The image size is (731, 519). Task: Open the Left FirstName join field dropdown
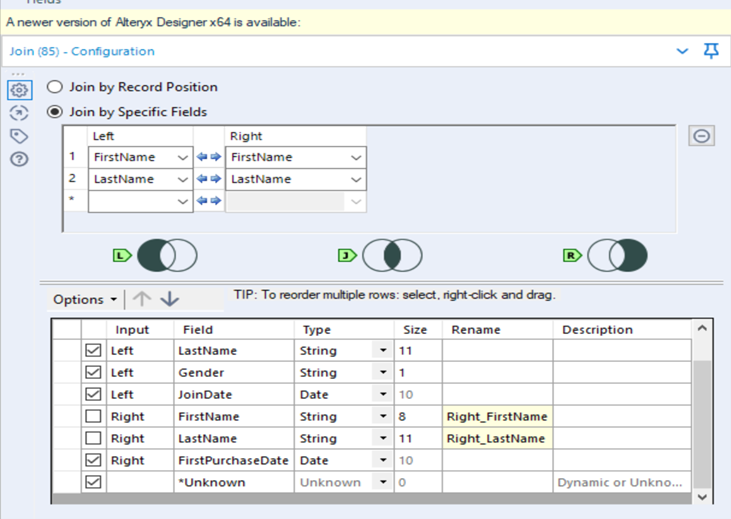182,157
